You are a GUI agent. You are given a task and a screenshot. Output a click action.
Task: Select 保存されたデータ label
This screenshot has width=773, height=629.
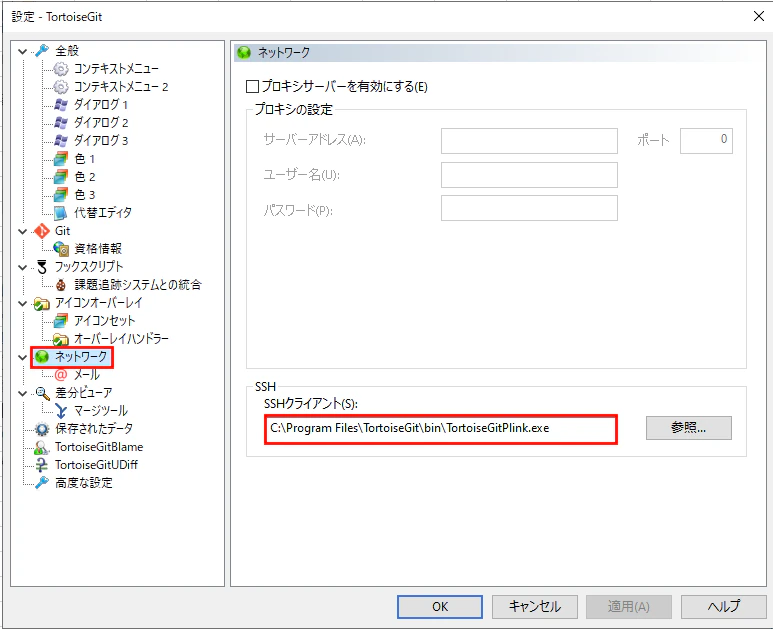coord(94,429)
